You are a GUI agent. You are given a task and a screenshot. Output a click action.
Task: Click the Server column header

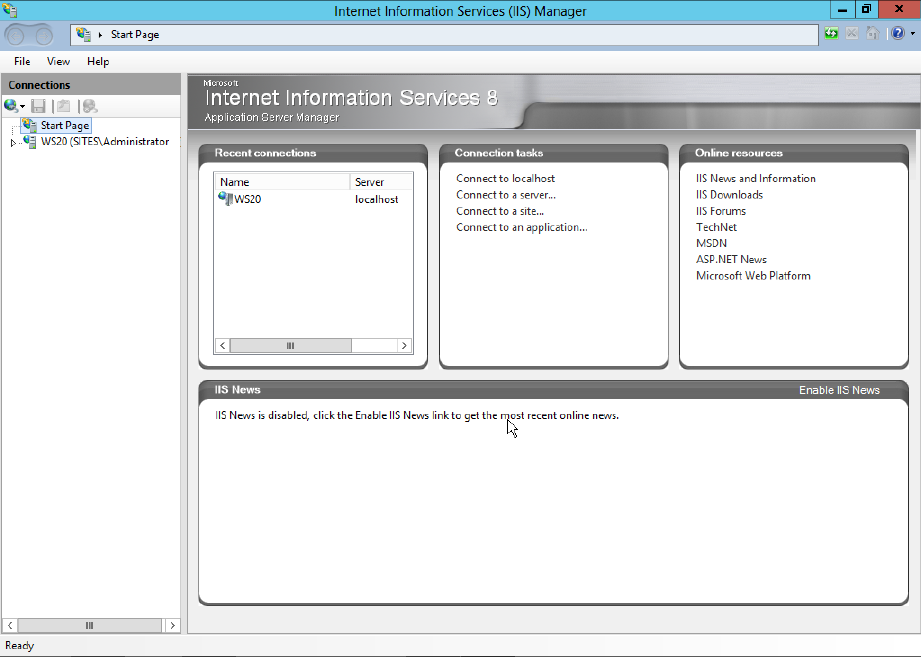381,182
